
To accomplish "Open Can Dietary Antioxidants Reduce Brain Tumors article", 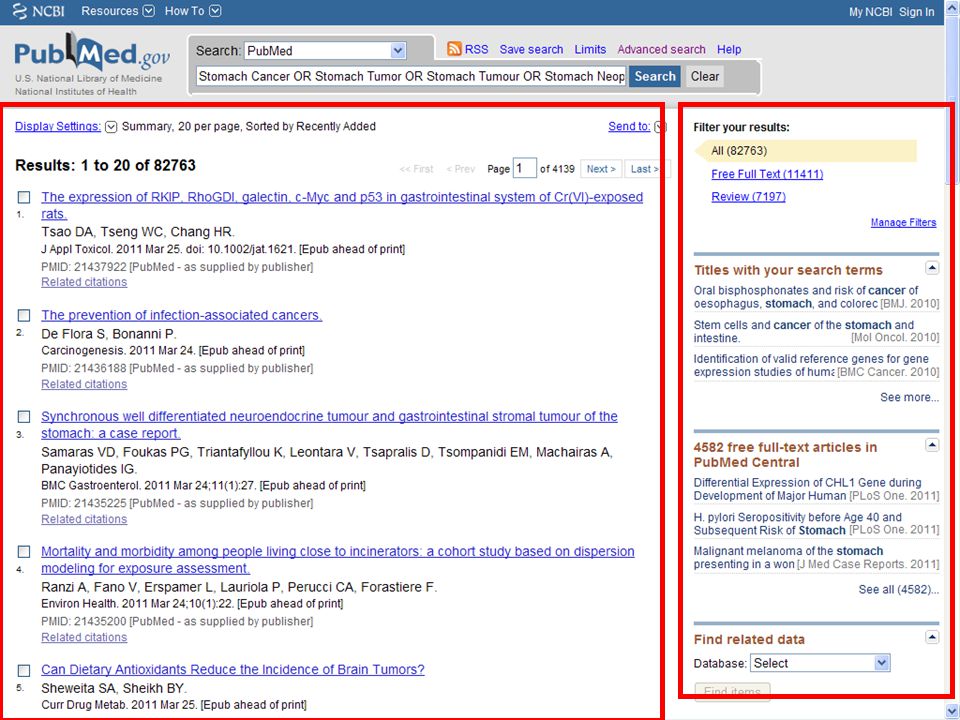I will pyautogui.click(x=233, y=669).
